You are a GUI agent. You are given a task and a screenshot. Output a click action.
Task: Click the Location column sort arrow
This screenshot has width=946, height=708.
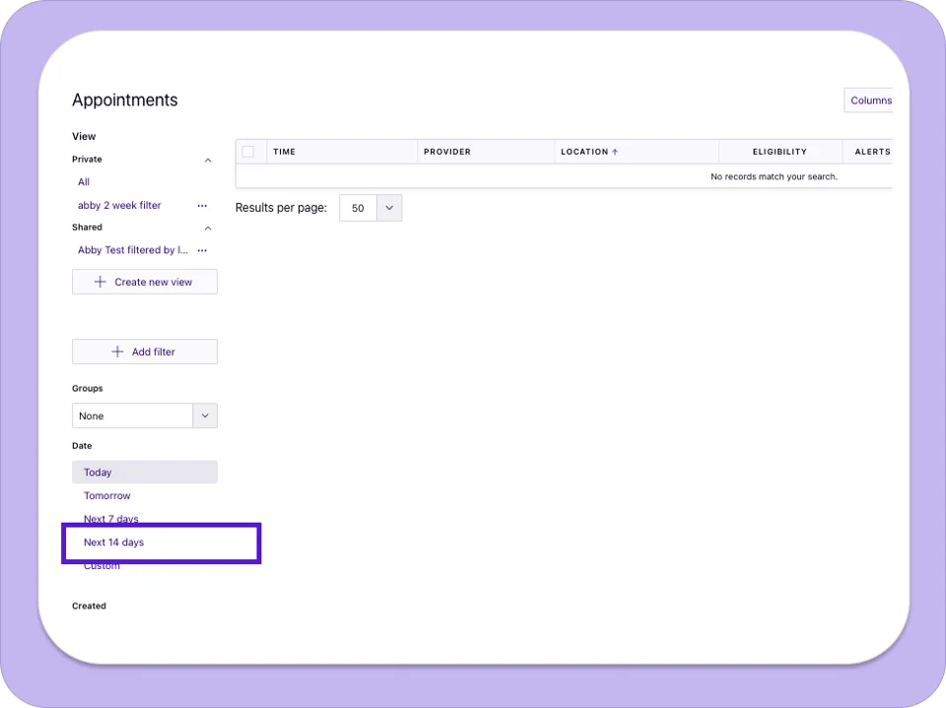click(615, 152)
